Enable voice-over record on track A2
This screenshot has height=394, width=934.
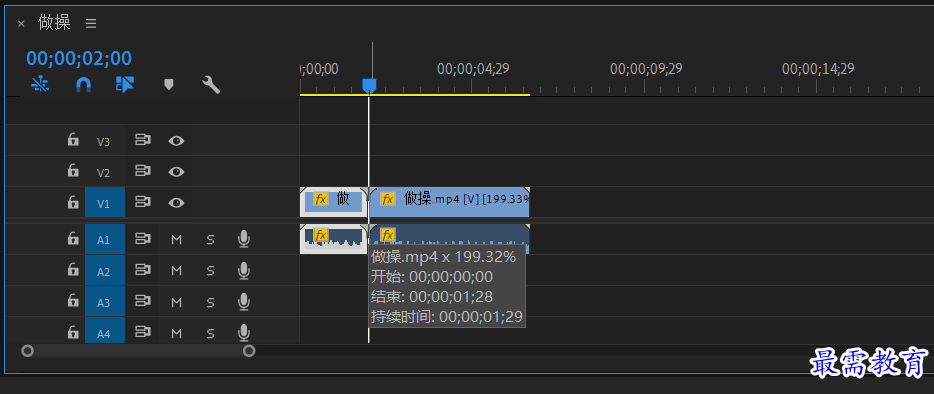243,271
